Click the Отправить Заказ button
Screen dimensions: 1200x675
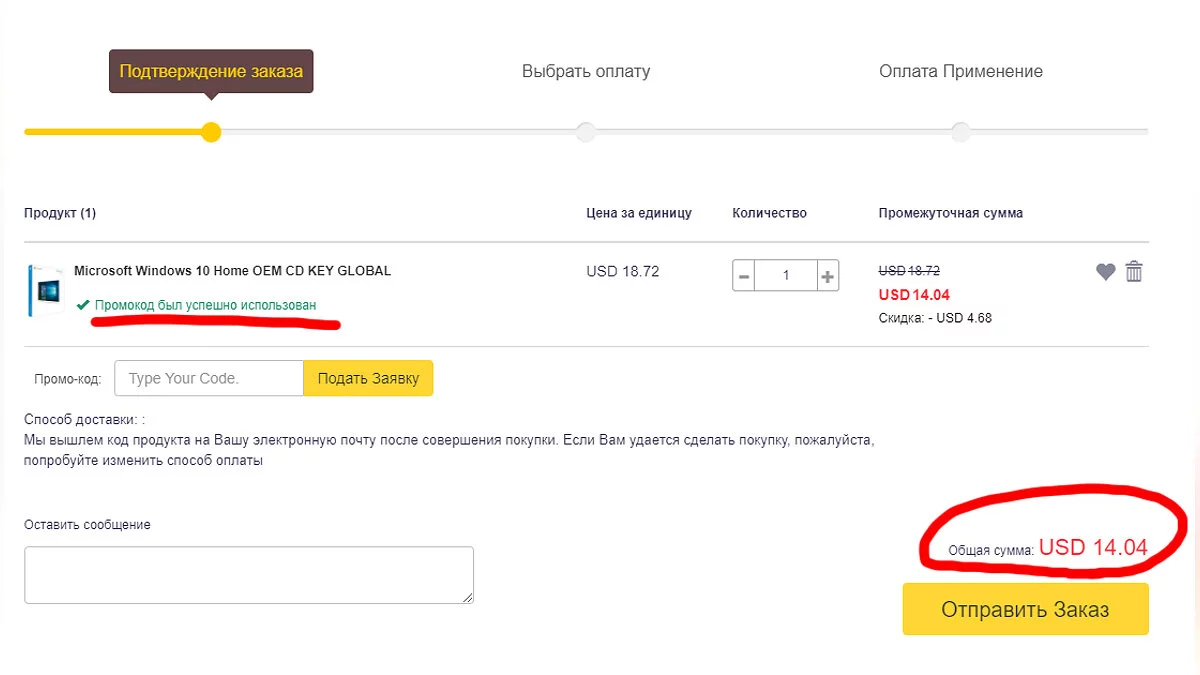1025,609
